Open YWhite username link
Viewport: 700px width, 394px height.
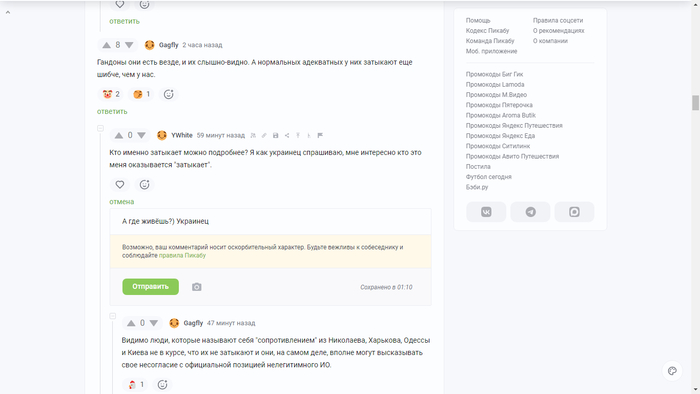(182, 135)
